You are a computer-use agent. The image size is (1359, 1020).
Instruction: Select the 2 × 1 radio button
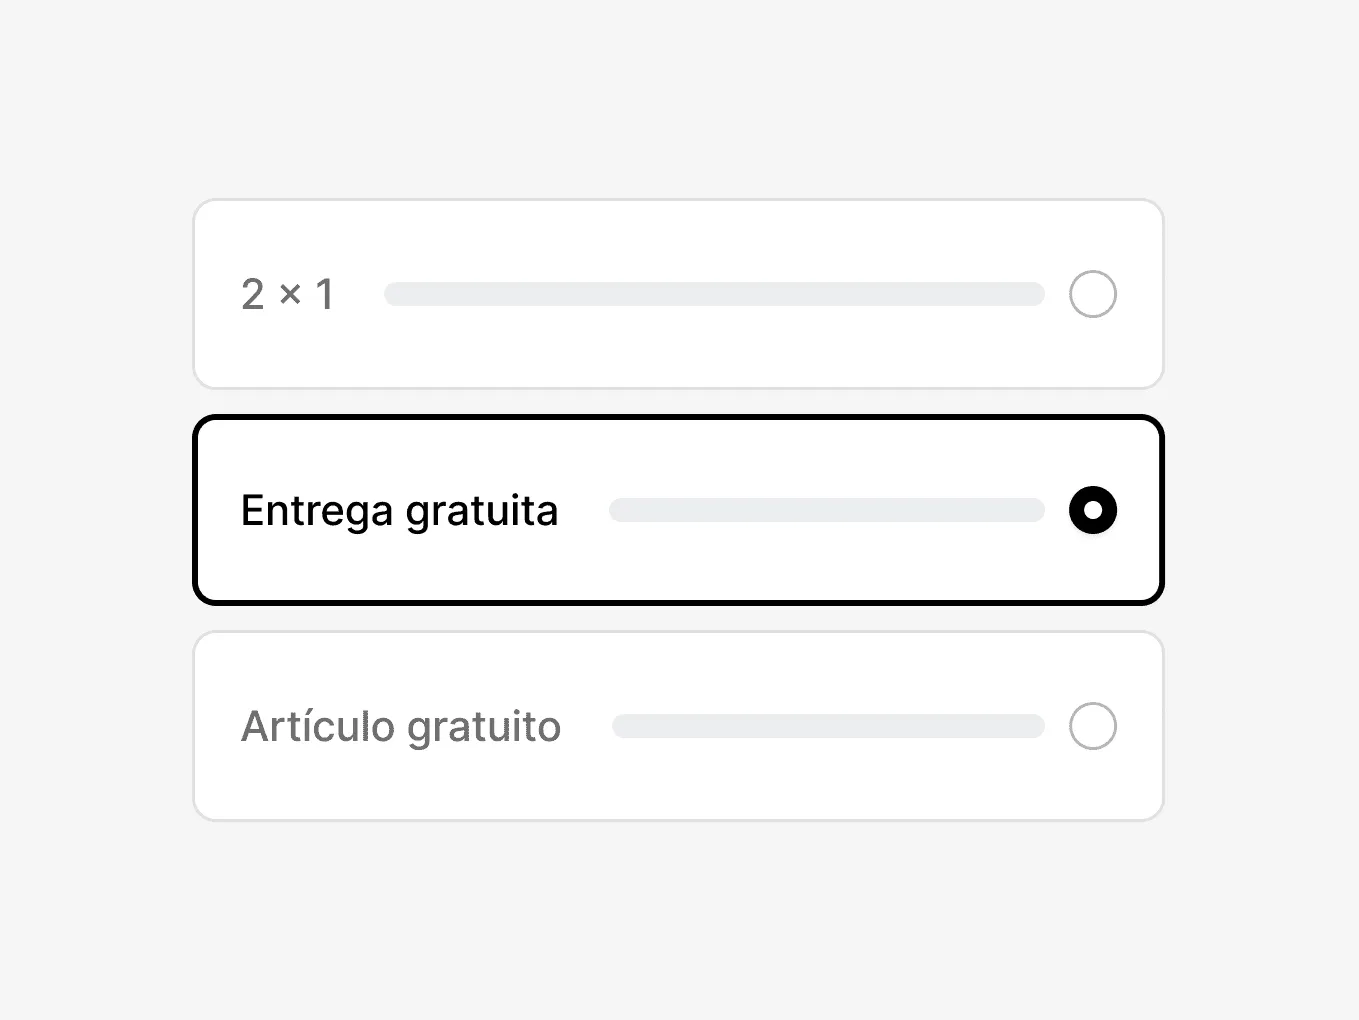1092,294
